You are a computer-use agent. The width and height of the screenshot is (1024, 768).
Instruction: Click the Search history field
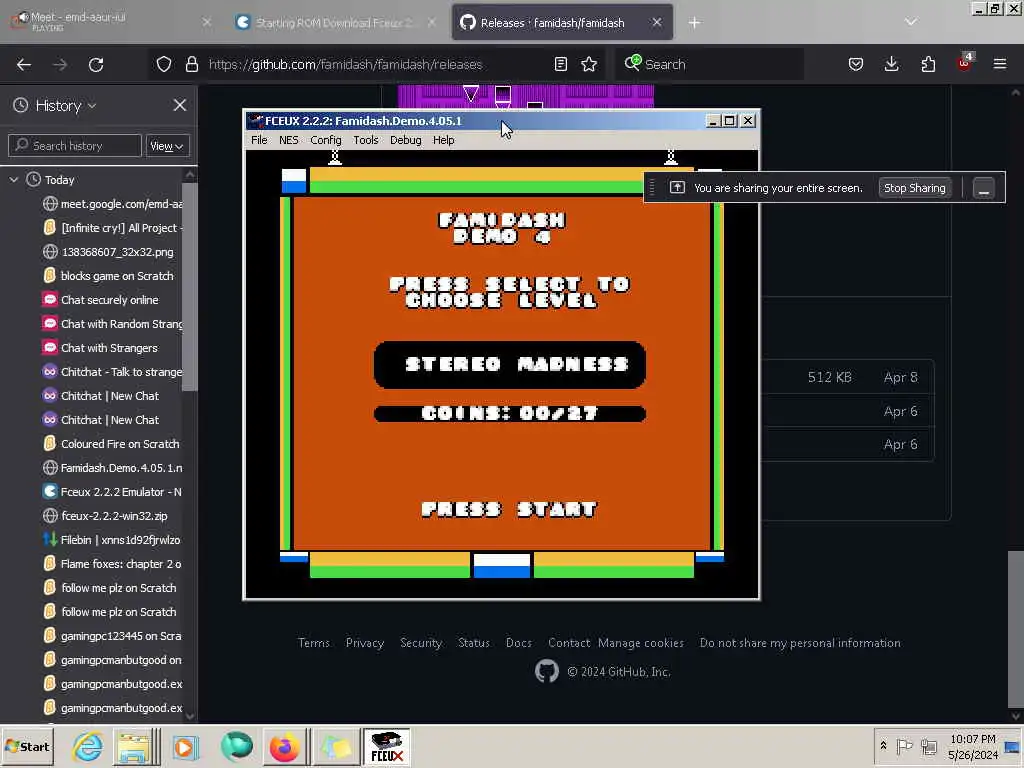click(x=74, y=146)
